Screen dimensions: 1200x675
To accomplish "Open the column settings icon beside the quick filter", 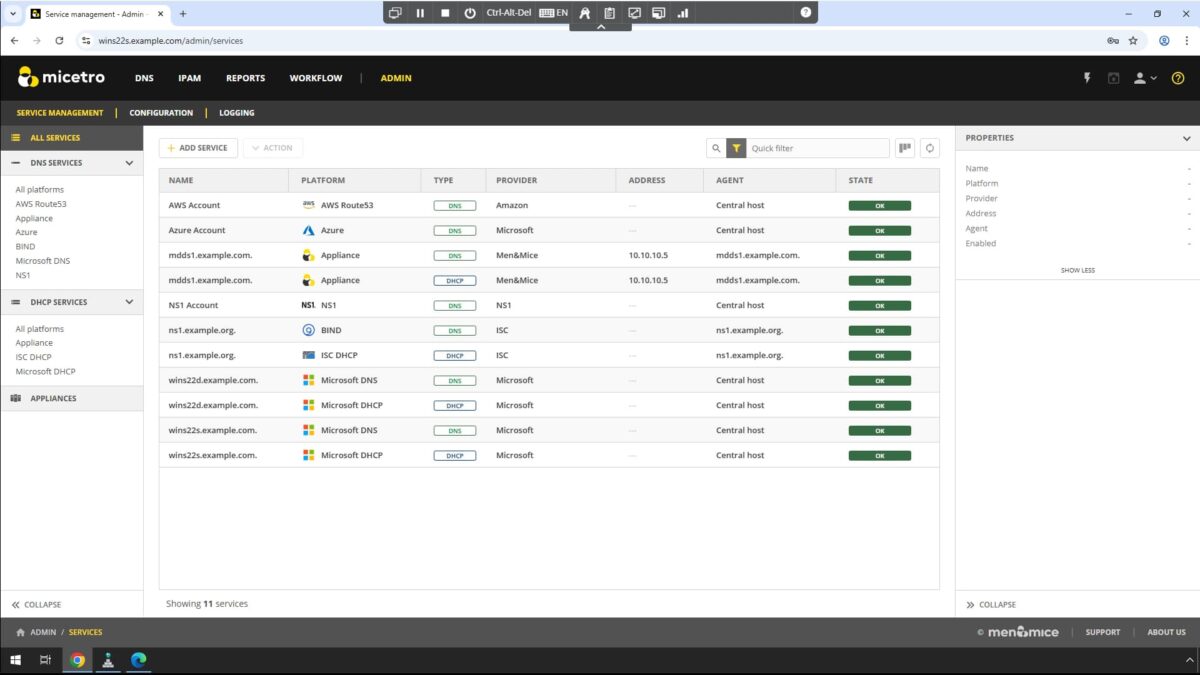I will click(904, 147).
